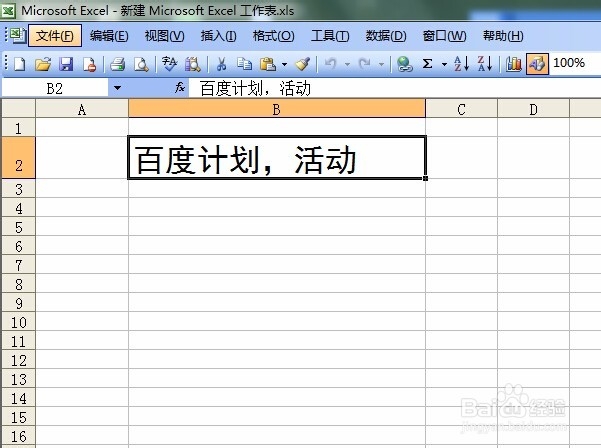Select row 1 header

point(18,127)
